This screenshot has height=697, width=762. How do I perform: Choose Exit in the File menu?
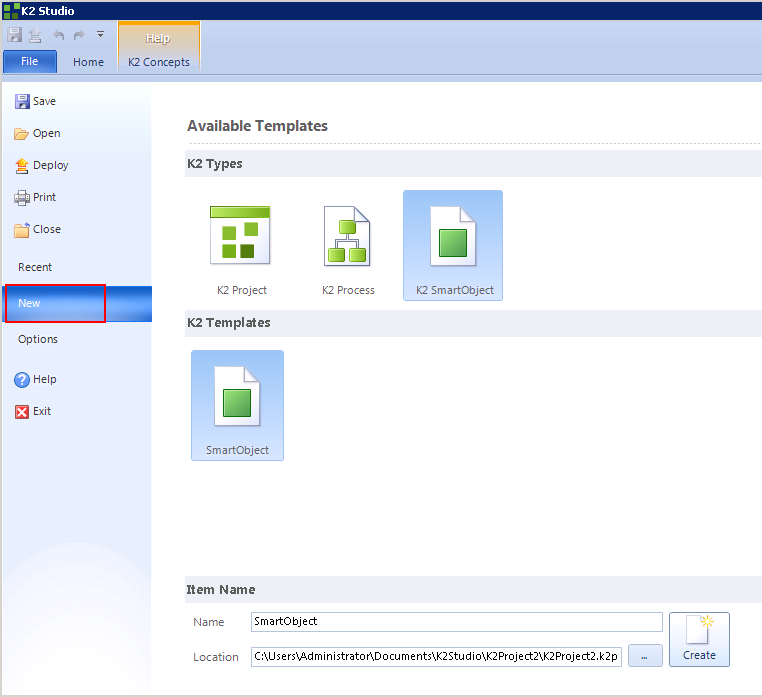42,411
